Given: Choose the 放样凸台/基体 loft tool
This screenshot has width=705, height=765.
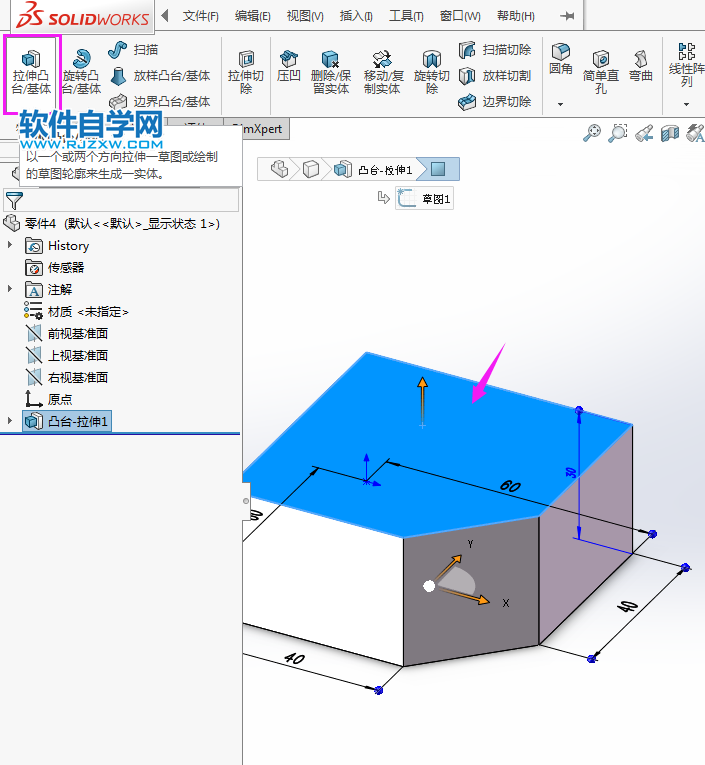Looking at the screenshot, I should tap(160, 76).
